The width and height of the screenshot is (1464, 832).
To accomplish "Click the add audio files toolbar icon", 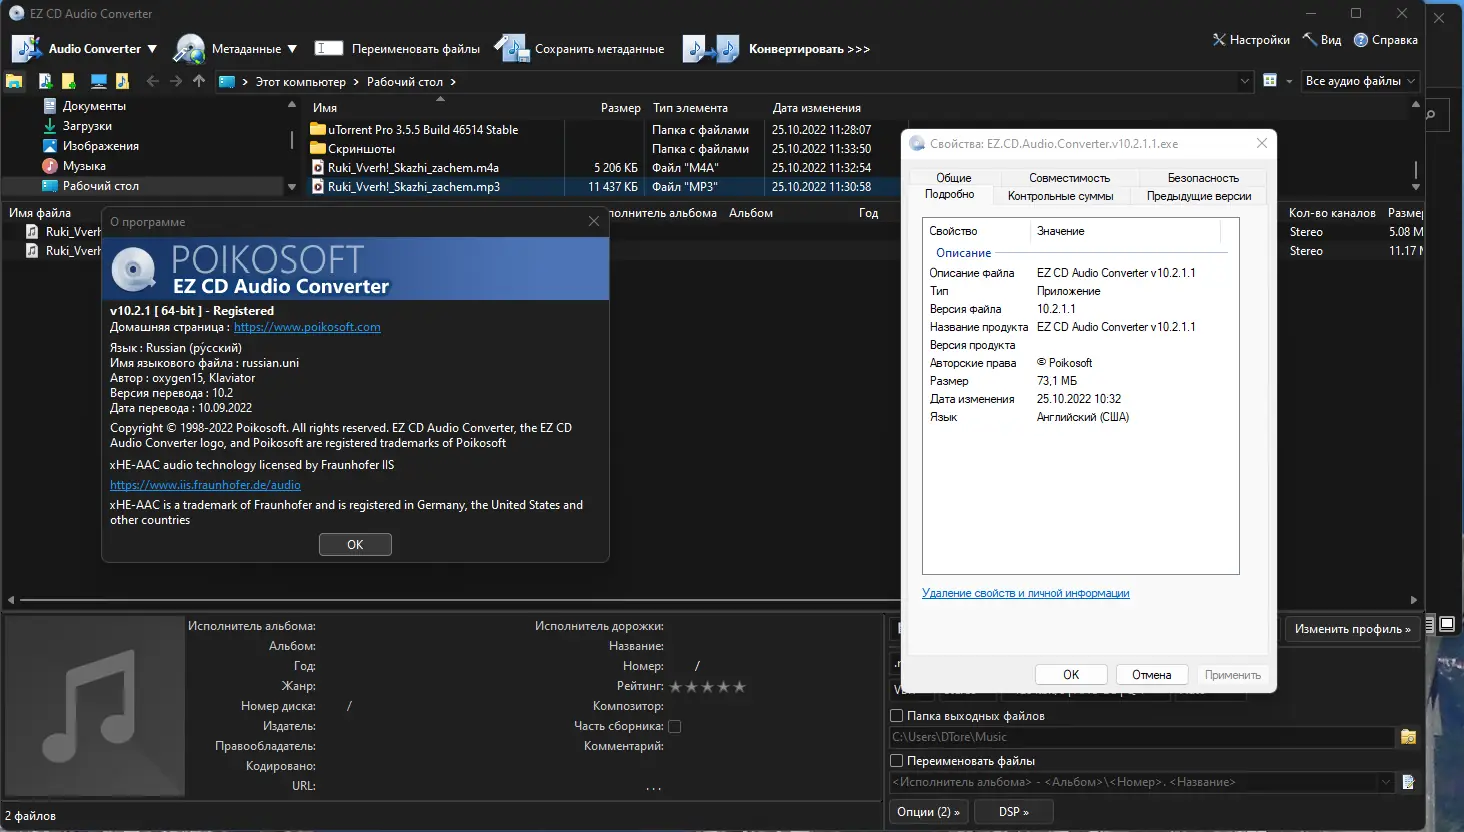I will (x=44, y=81).
